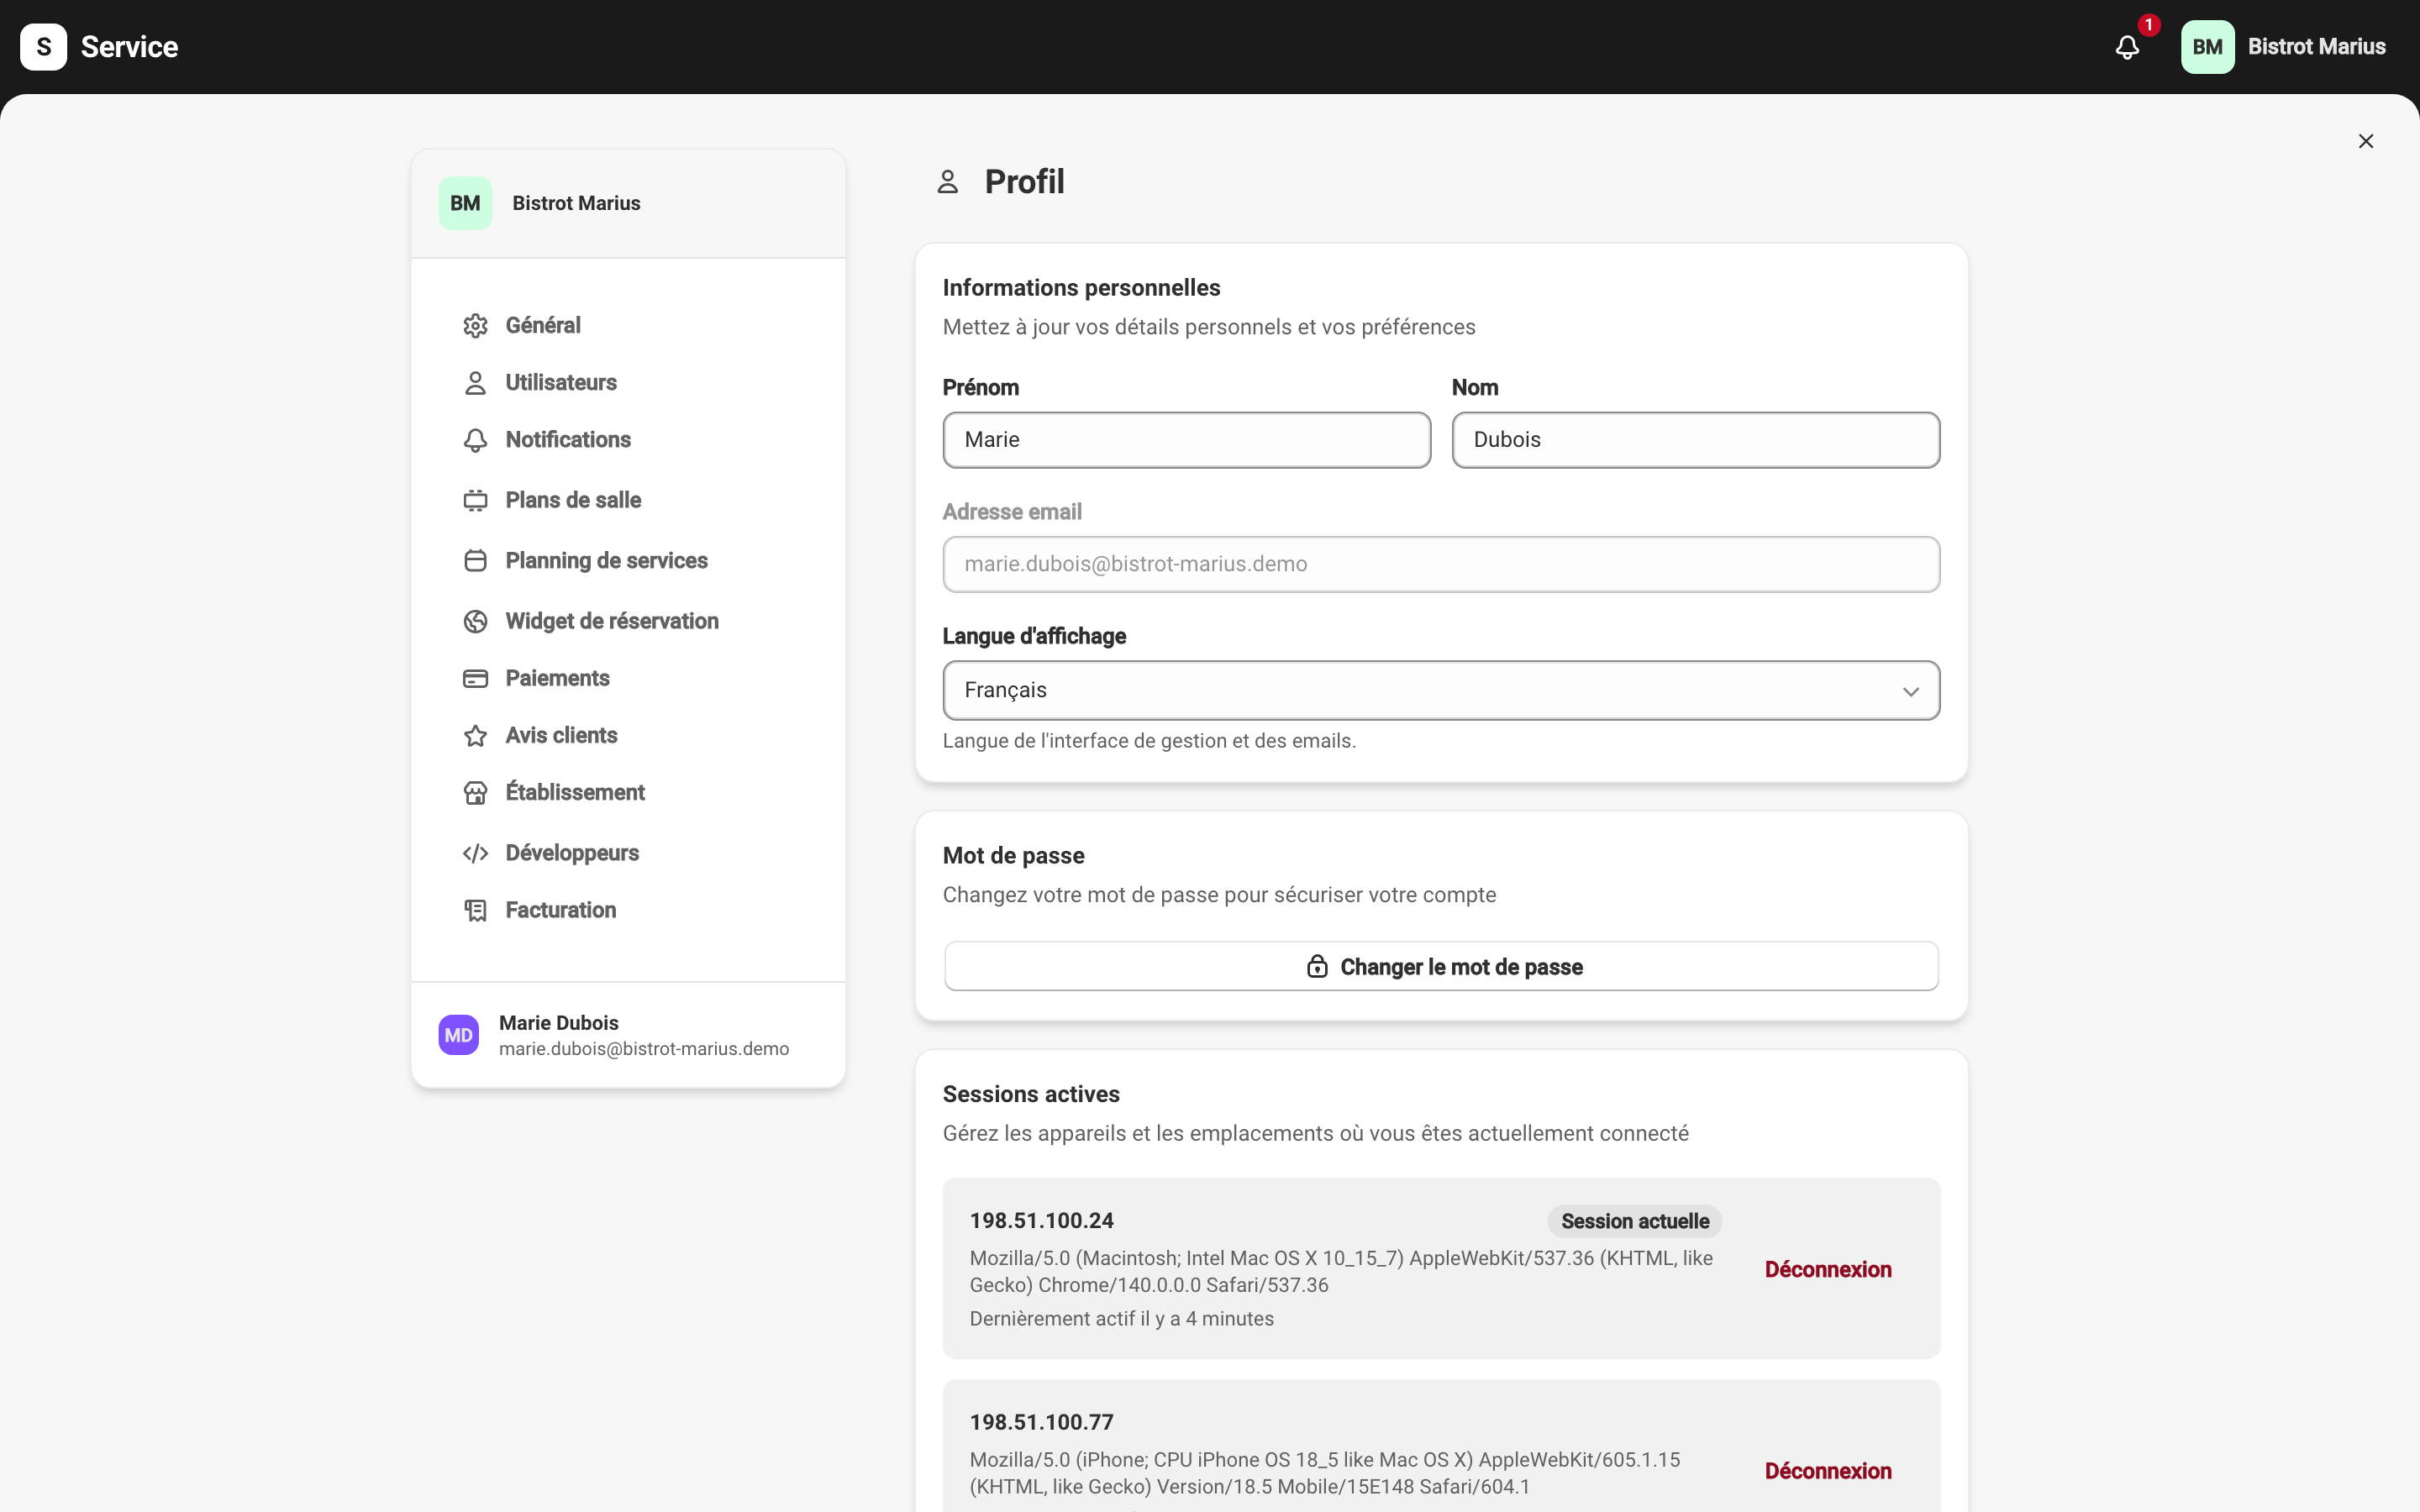Click "Dernièrement actif il y a 4 minutes" text

1121,1319
